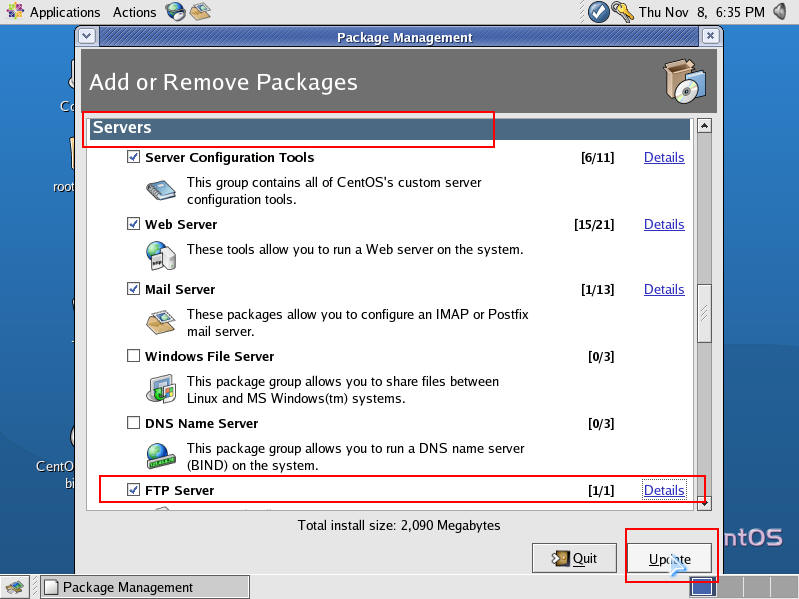The height and width of the screenshot is (599, 799).
Task: Uncheck the FTP Server checkbox
Action: [x=134, y=489]
